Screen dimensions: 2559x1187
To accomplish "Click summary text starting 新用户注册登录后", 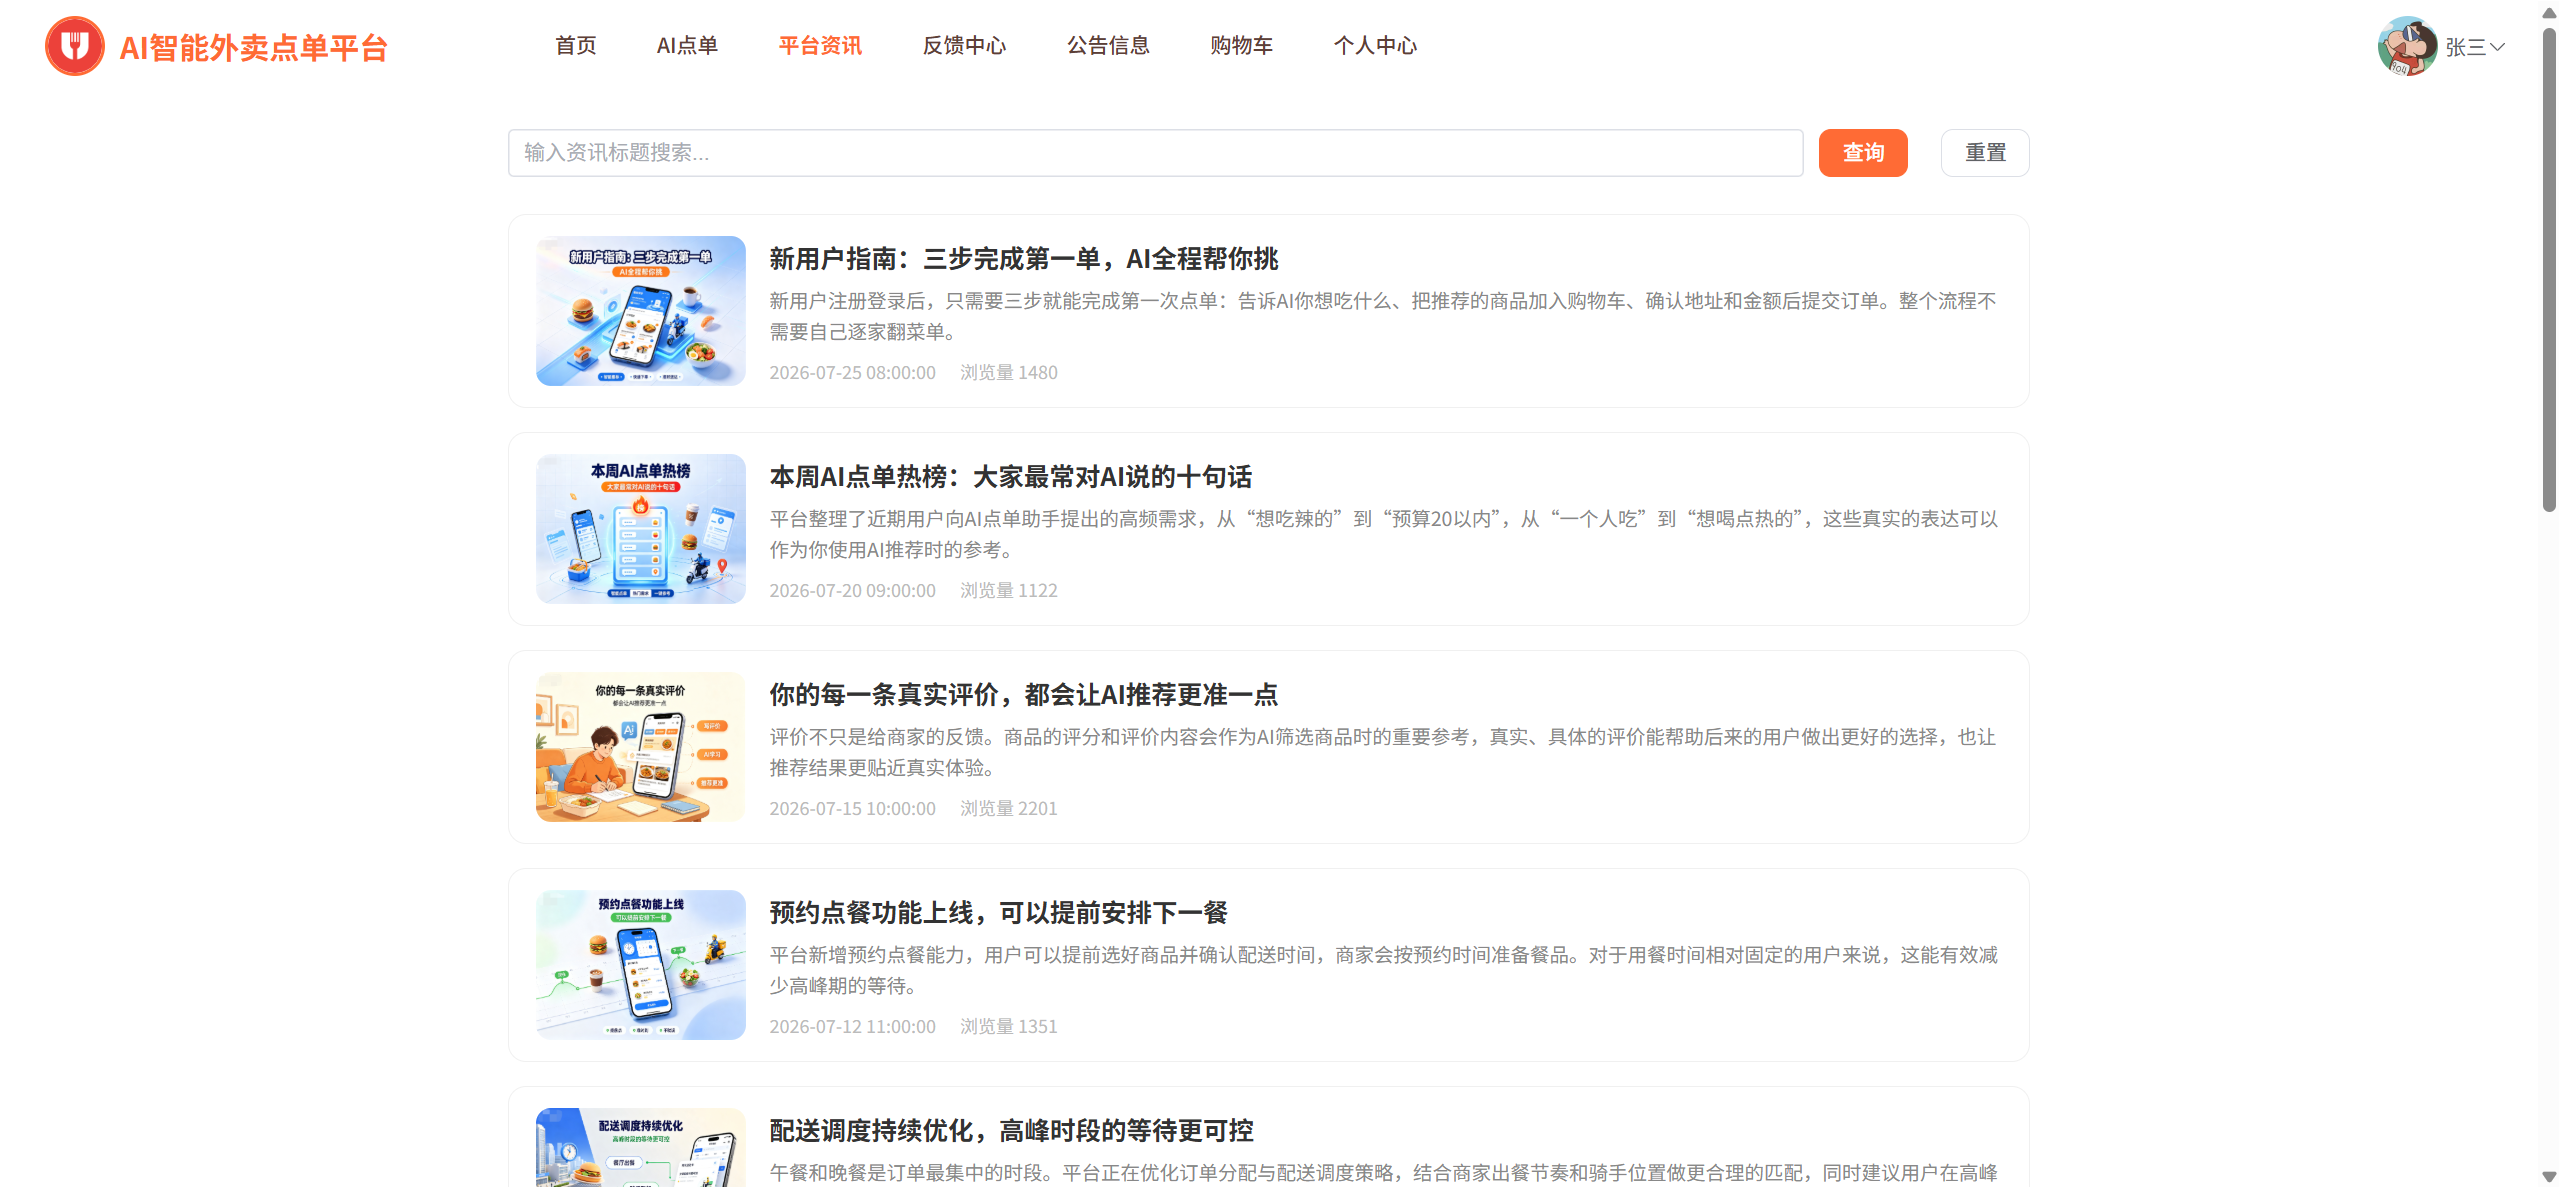I will [x=1383, y=316].
